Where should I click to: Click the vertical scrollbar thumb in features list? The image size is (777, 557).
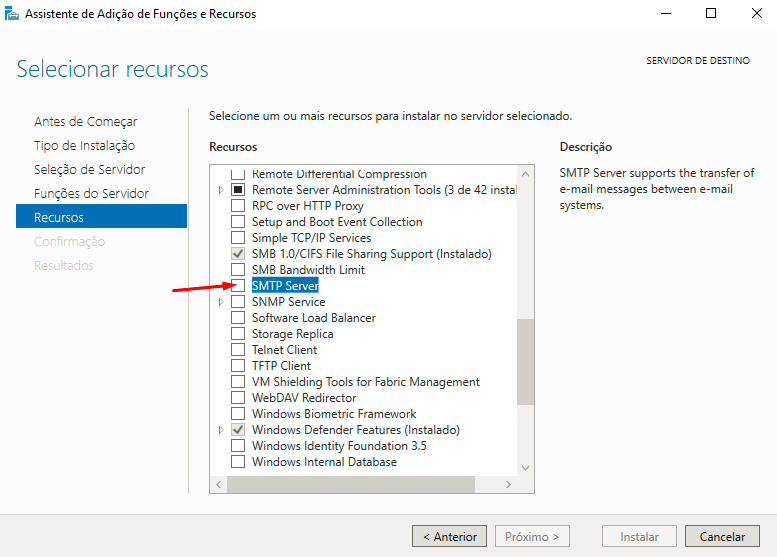(x=525, y=362)
